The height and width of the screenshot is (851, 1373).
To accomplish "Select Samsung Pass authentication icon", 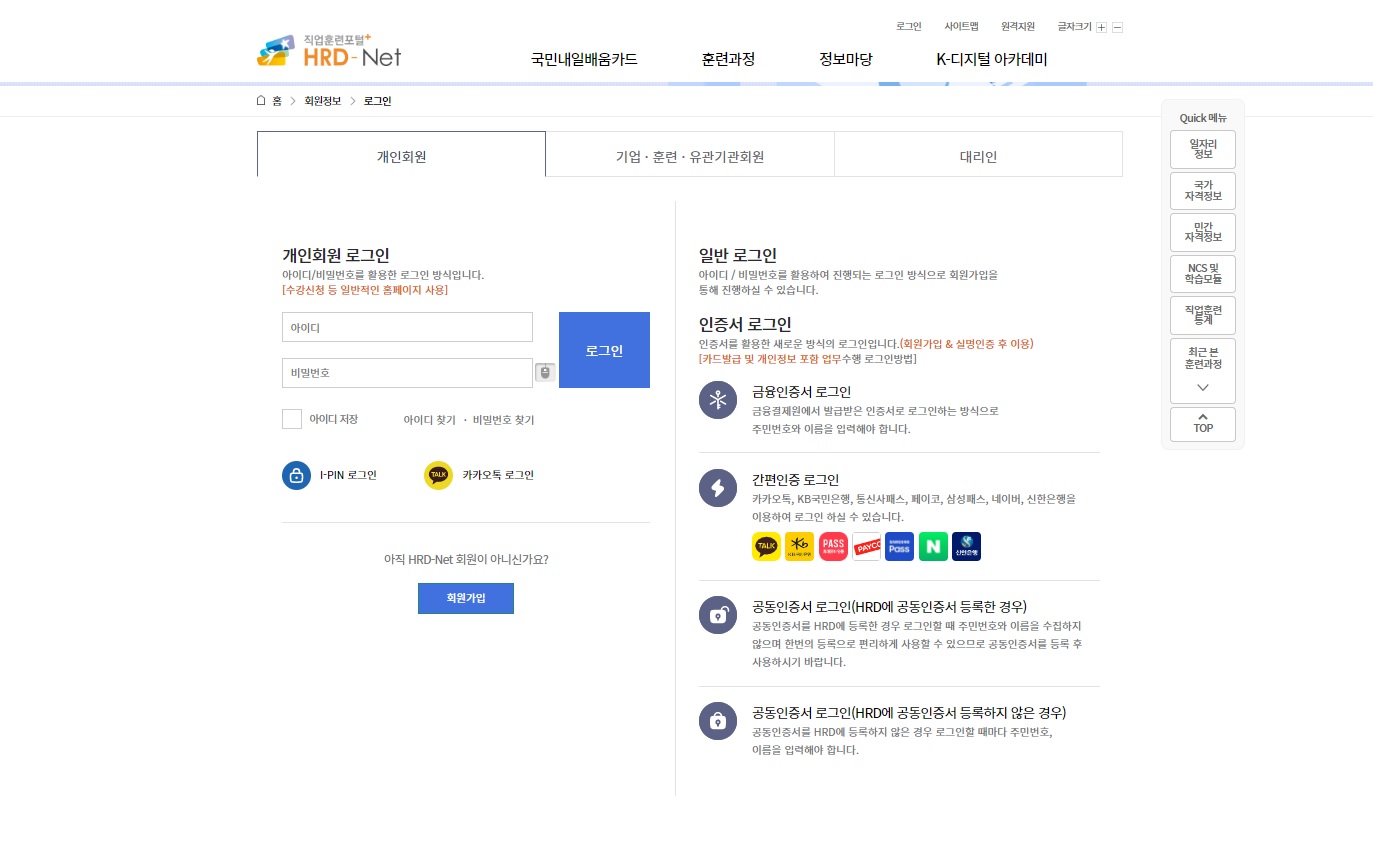I will pyautogui.click(x=898, y=546).
